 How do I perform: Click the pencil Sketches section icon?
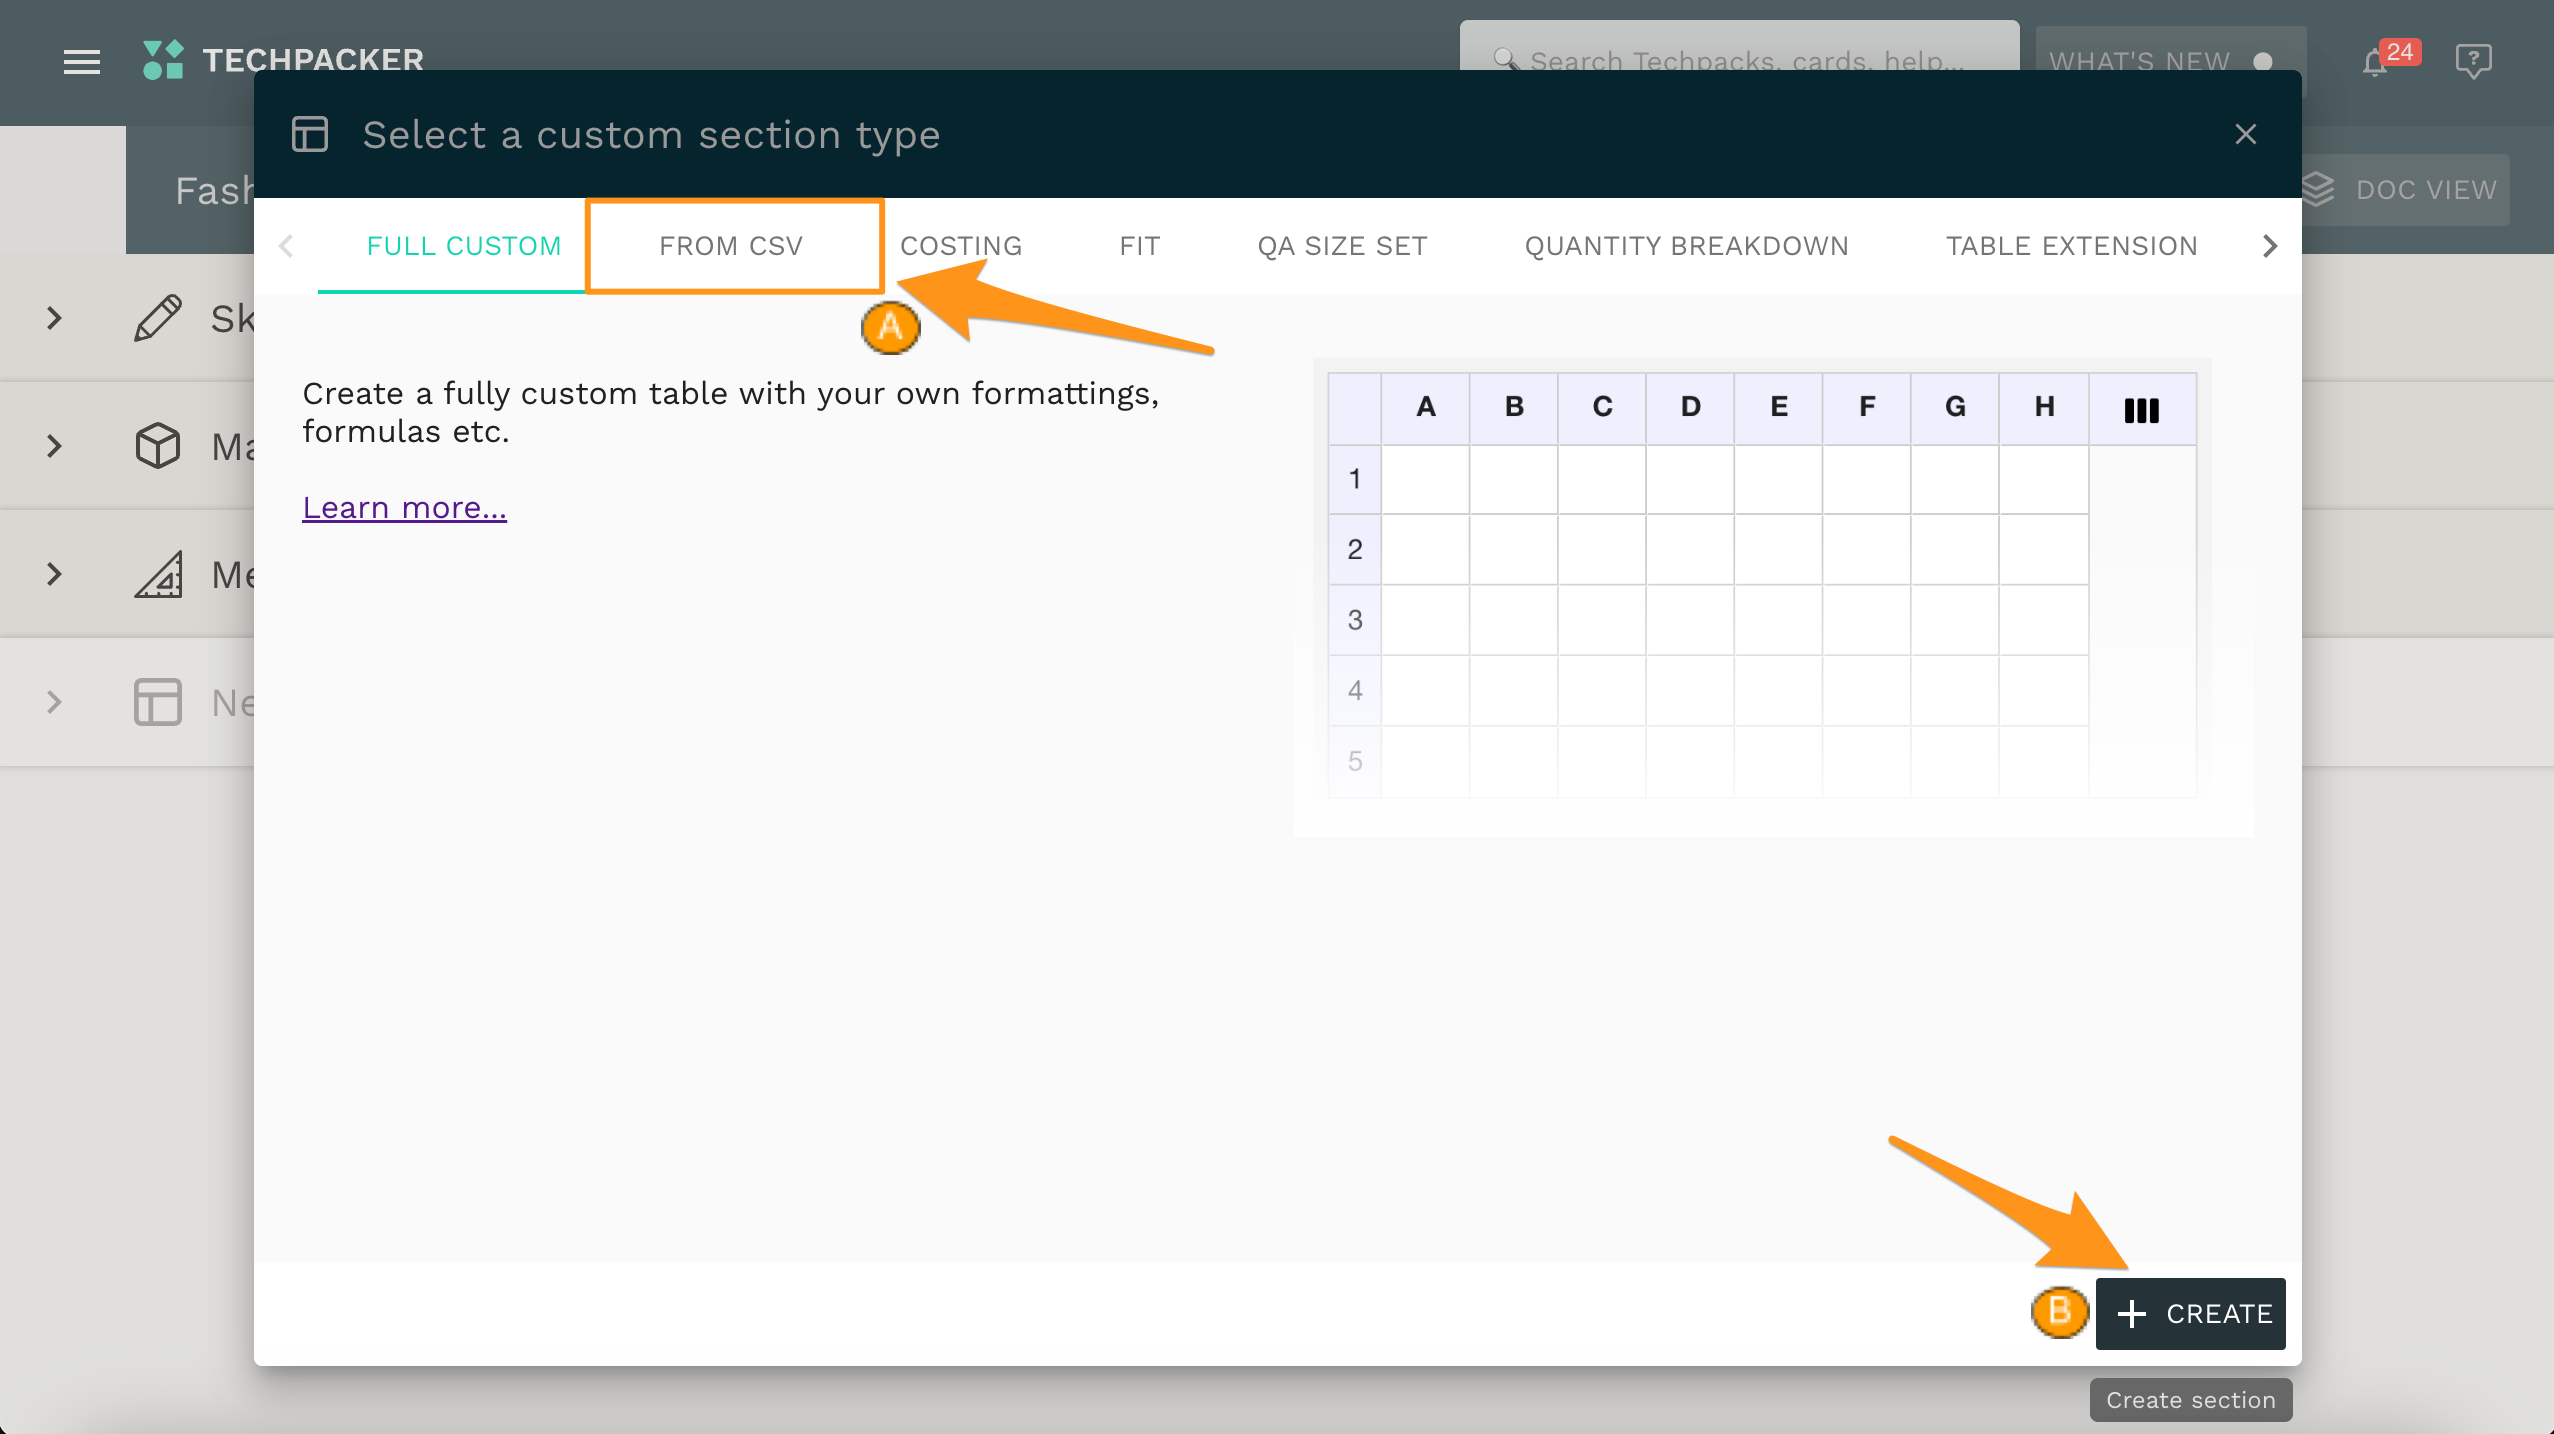click(158, 318)
